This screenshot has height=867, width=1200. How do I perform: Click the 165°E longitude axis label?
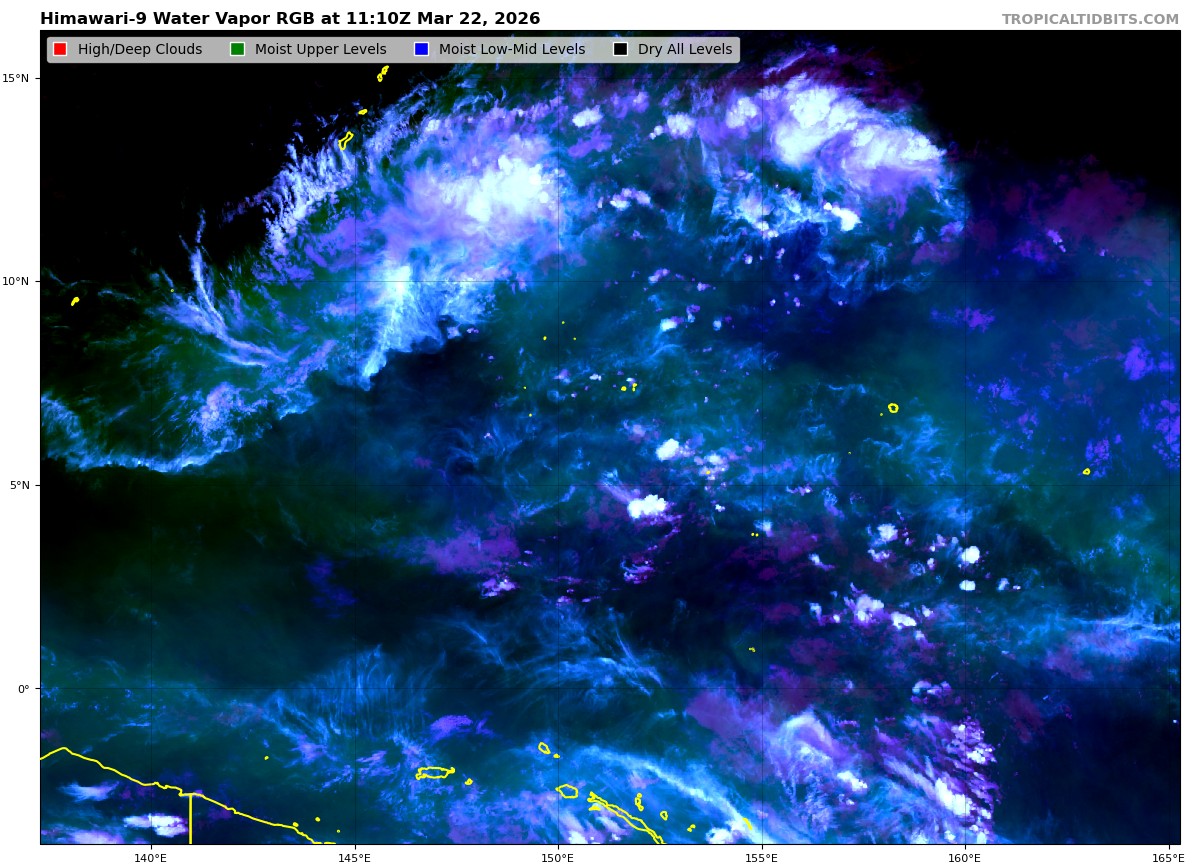point(1166,857)
